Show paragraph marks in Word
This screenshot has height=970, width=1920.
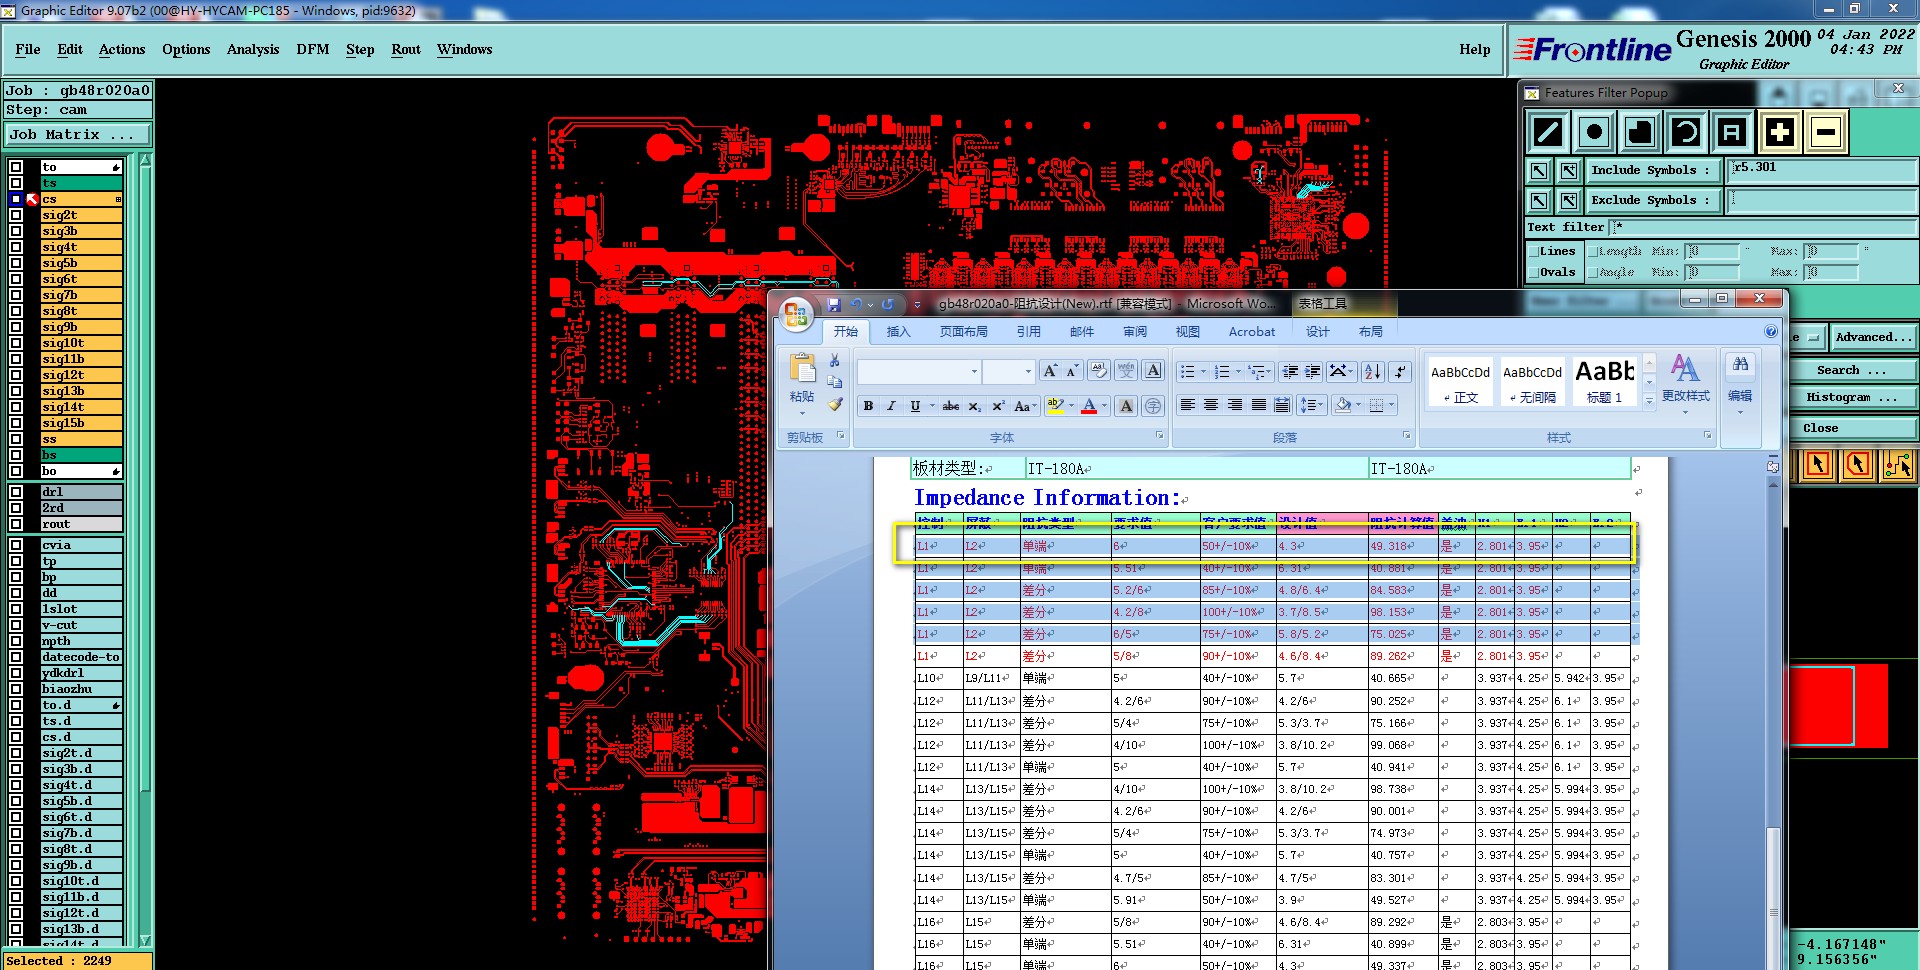(x=1401, y=372)
